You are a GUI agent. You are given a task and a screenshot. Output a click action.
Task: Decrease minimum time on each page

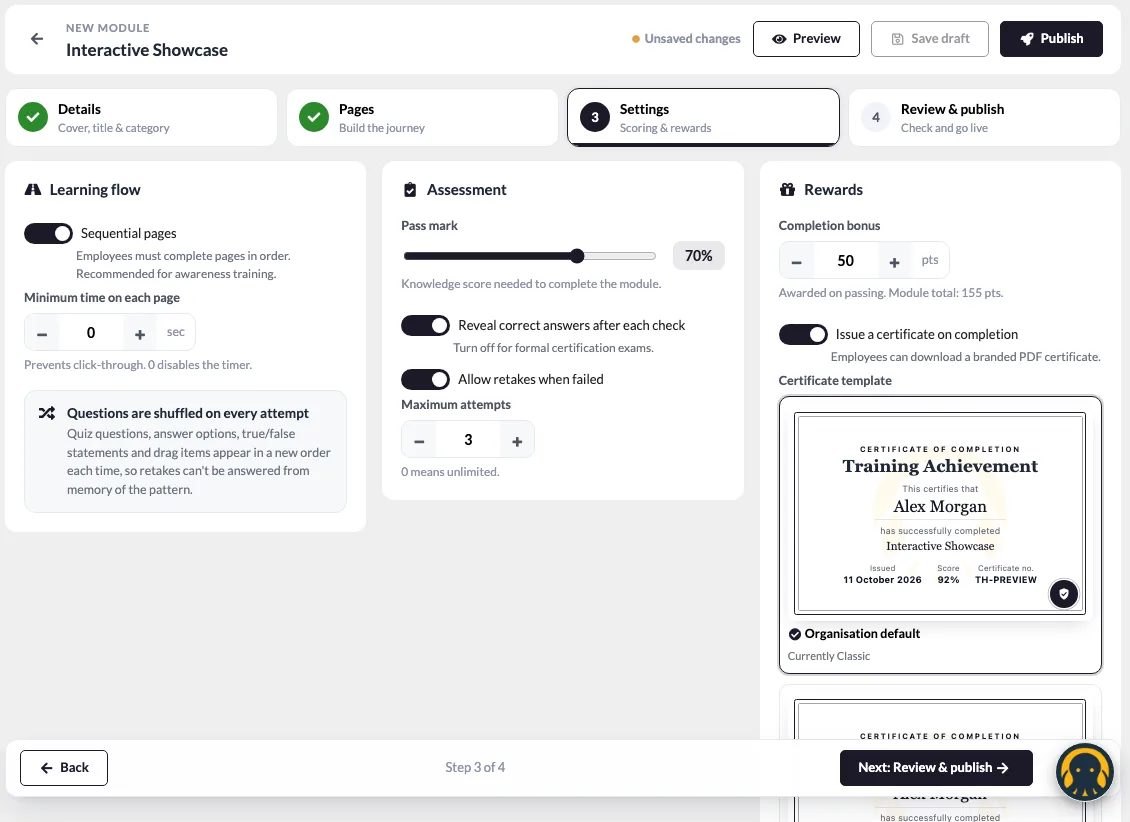coord(43,334)
